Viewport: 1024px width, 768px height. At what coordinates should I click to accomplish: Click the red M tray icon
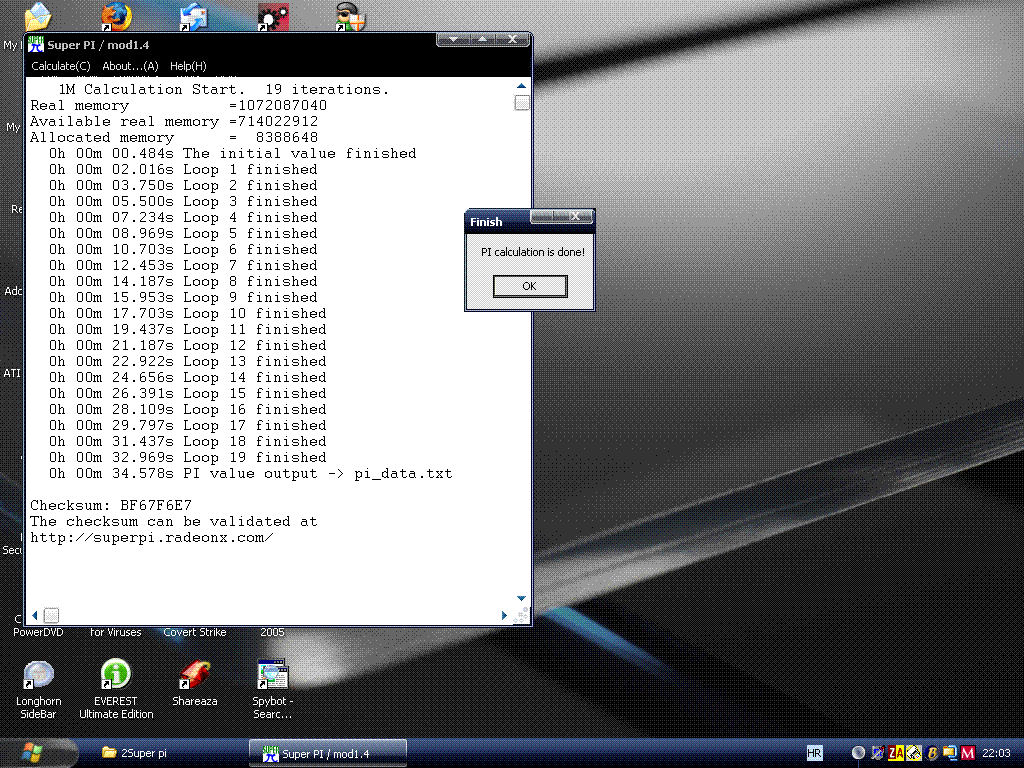[x=966, y=753]
